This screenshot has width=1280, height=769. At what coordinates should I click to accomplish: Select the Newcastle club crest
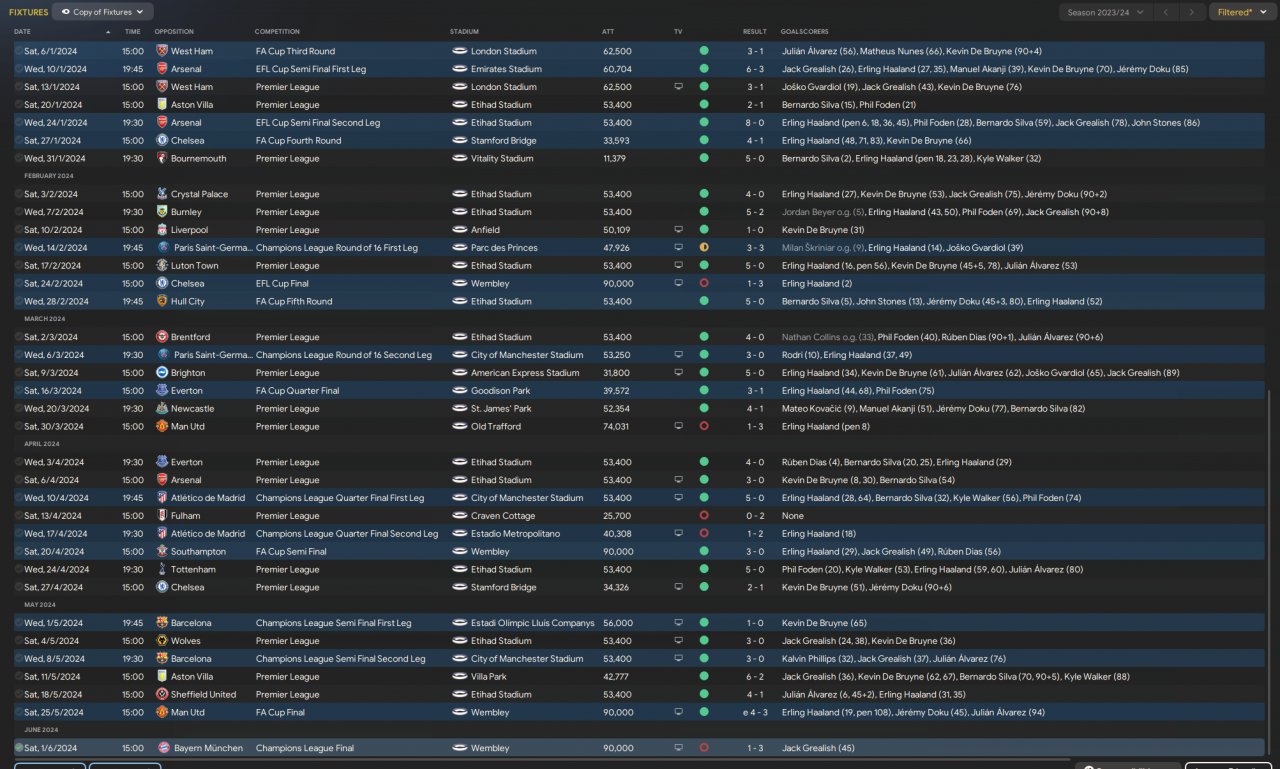click(162, 409)
